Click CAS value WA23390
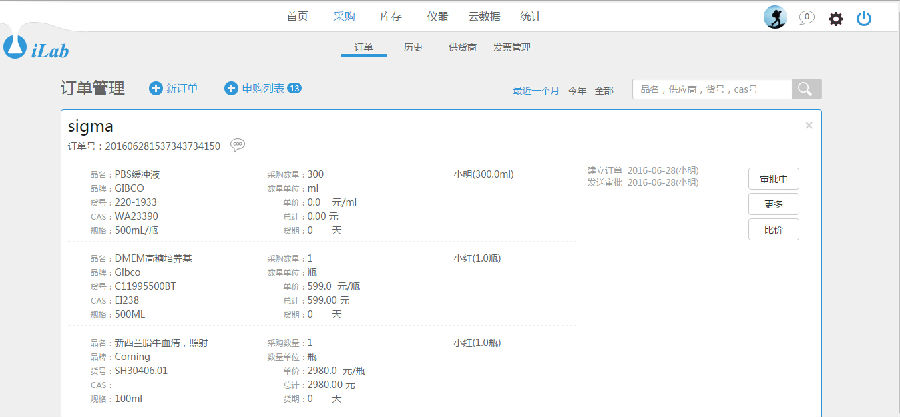Screen dimensions: 900x417 point(137,216)
